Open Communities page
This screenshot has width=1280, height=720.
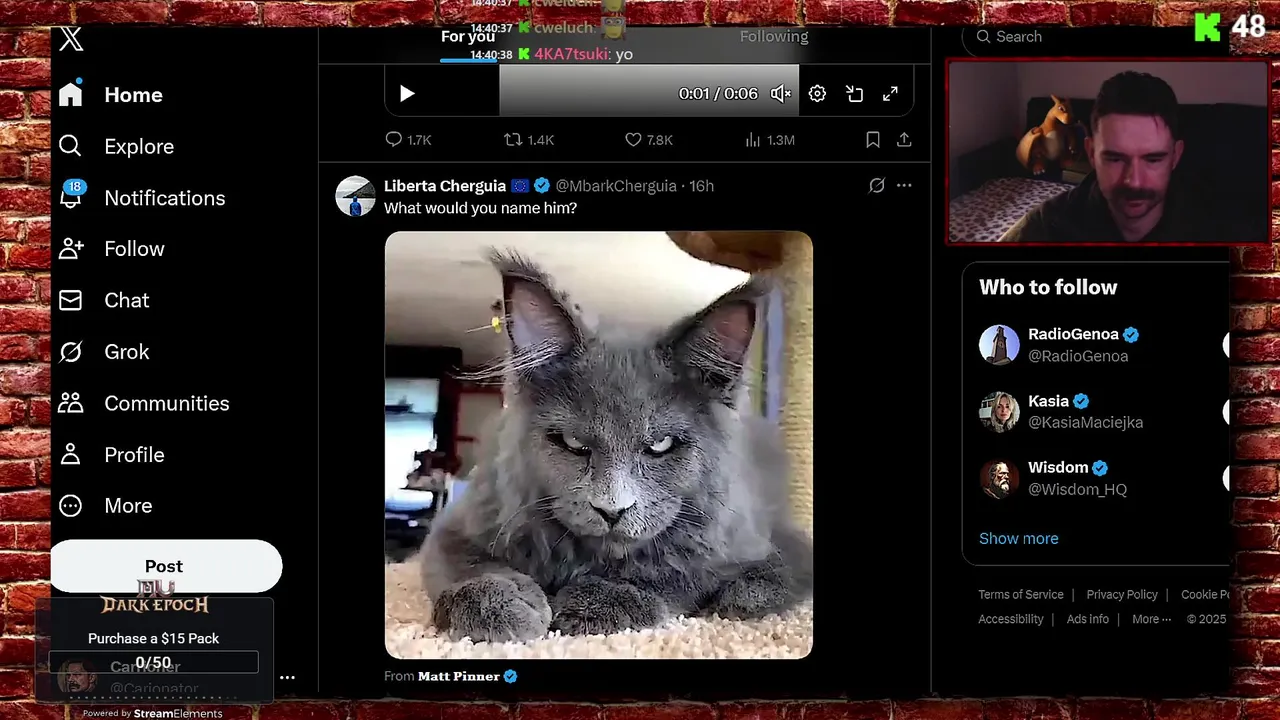143,403
